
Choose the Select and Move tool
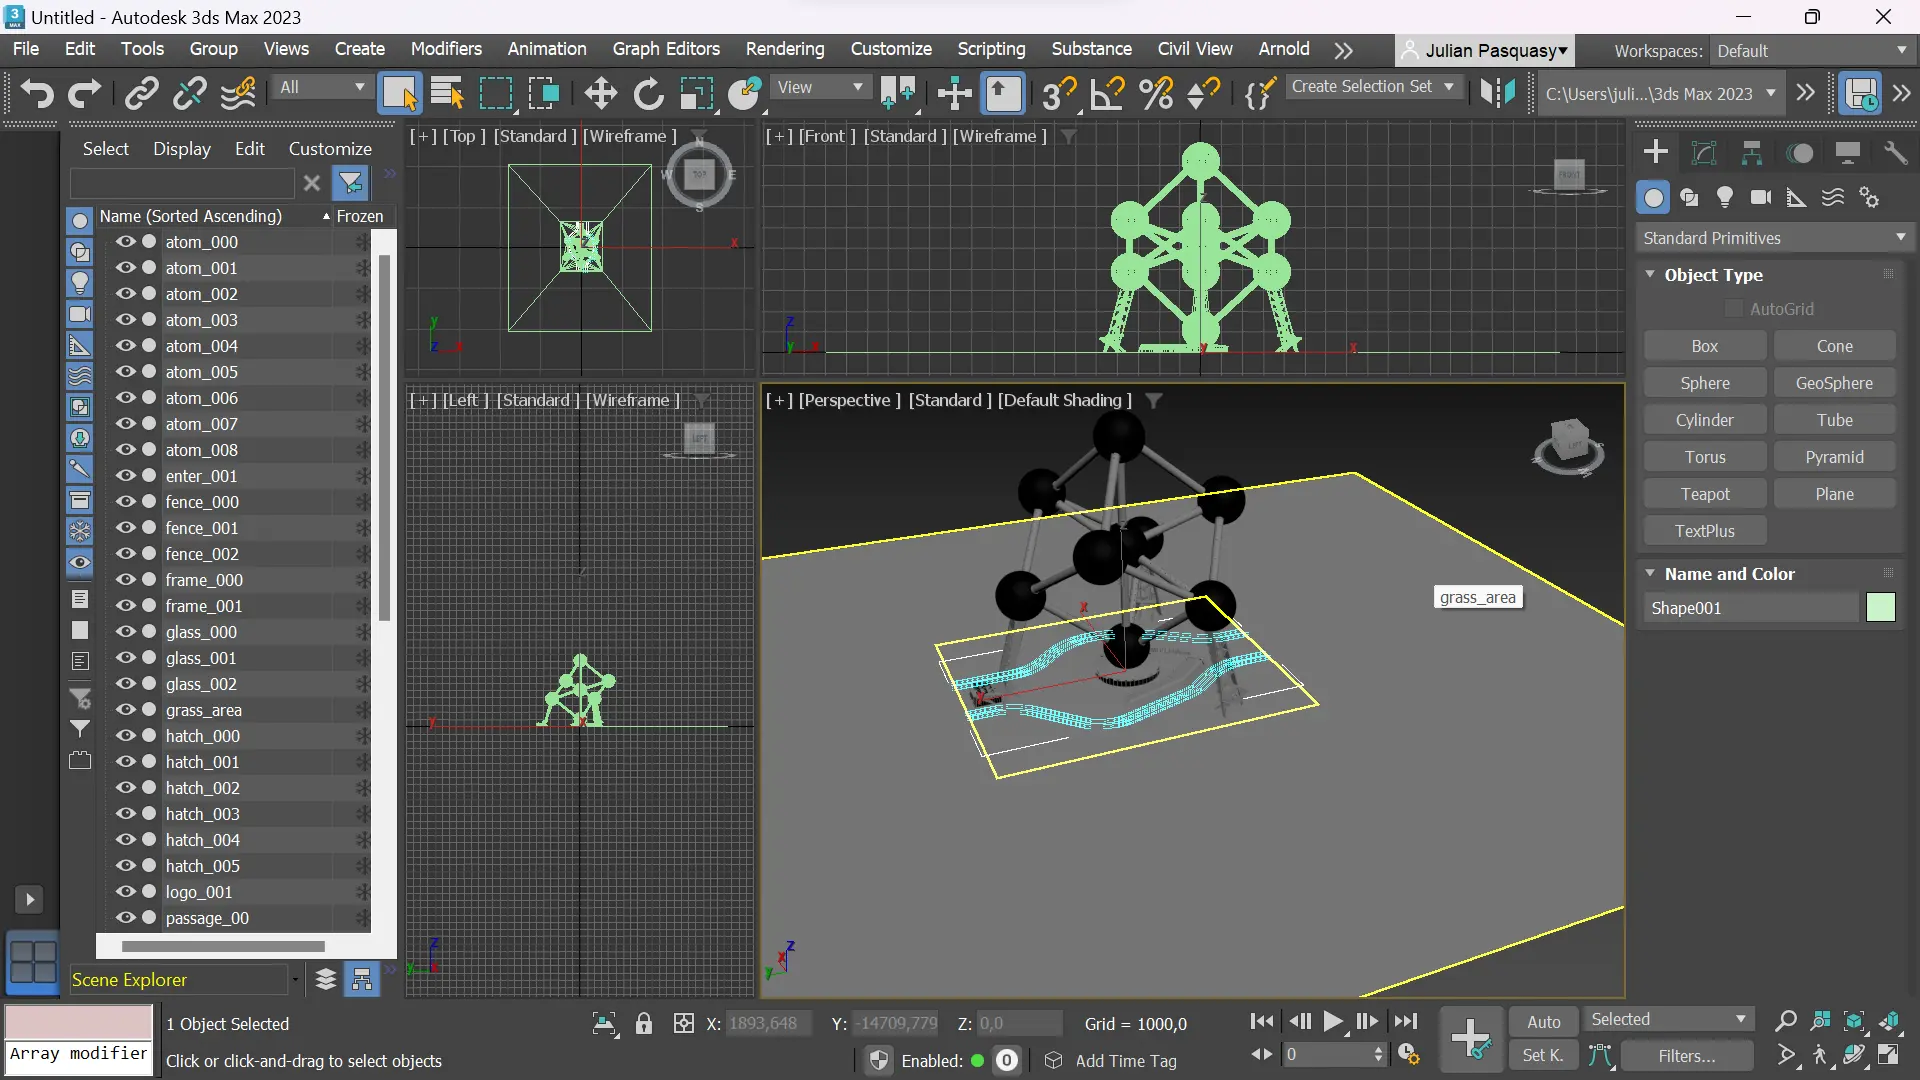coord(600,94)
